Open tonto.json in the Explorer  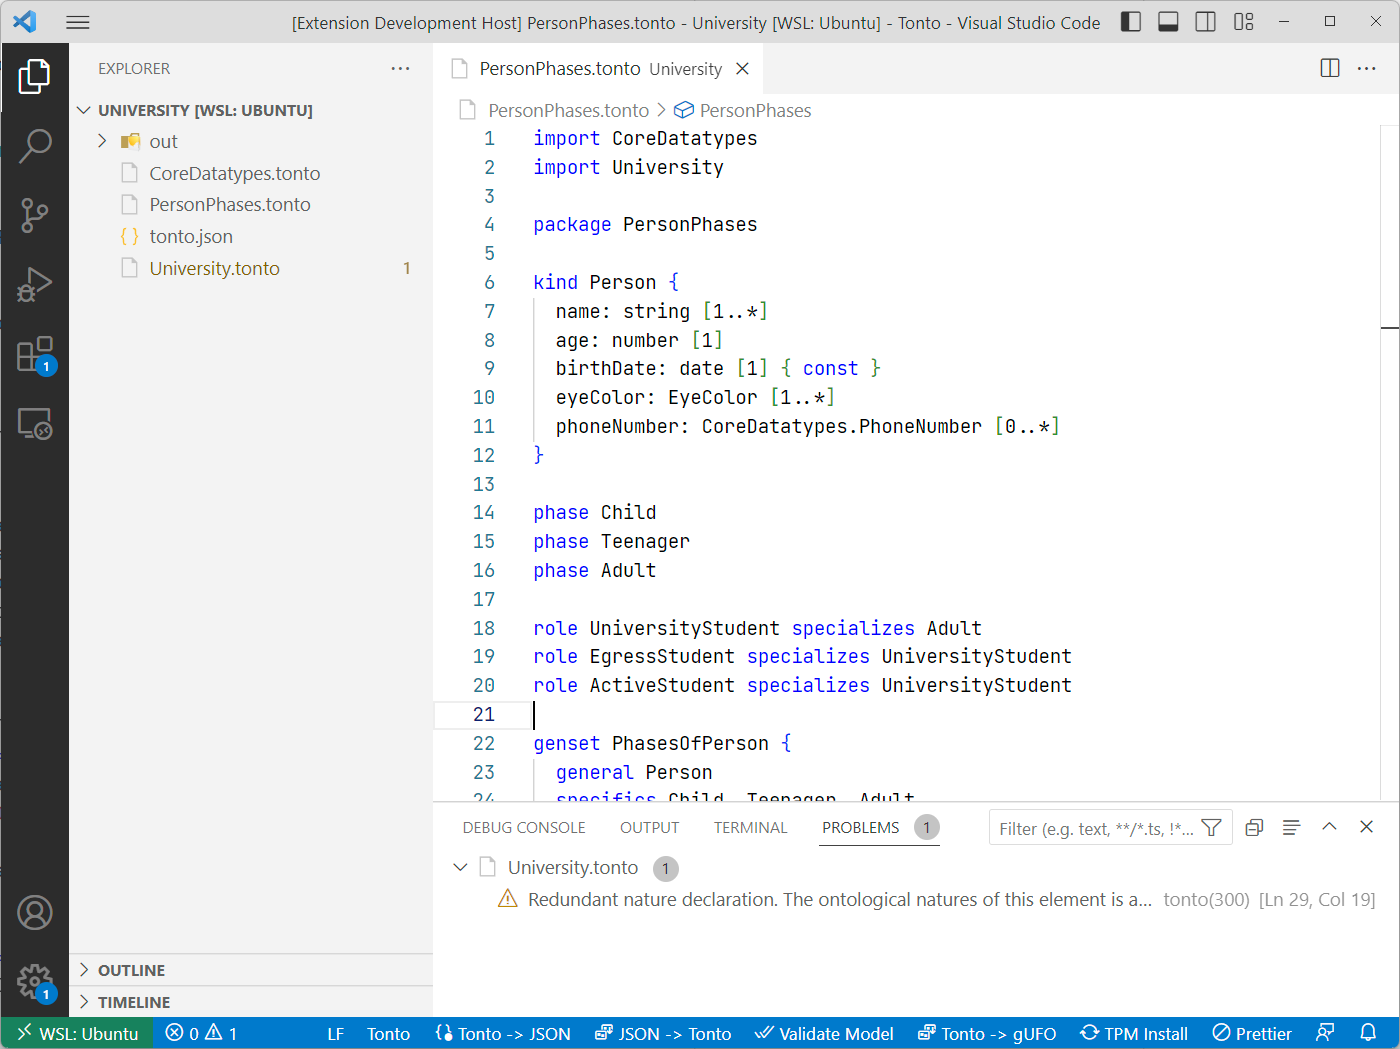point(191,236)
